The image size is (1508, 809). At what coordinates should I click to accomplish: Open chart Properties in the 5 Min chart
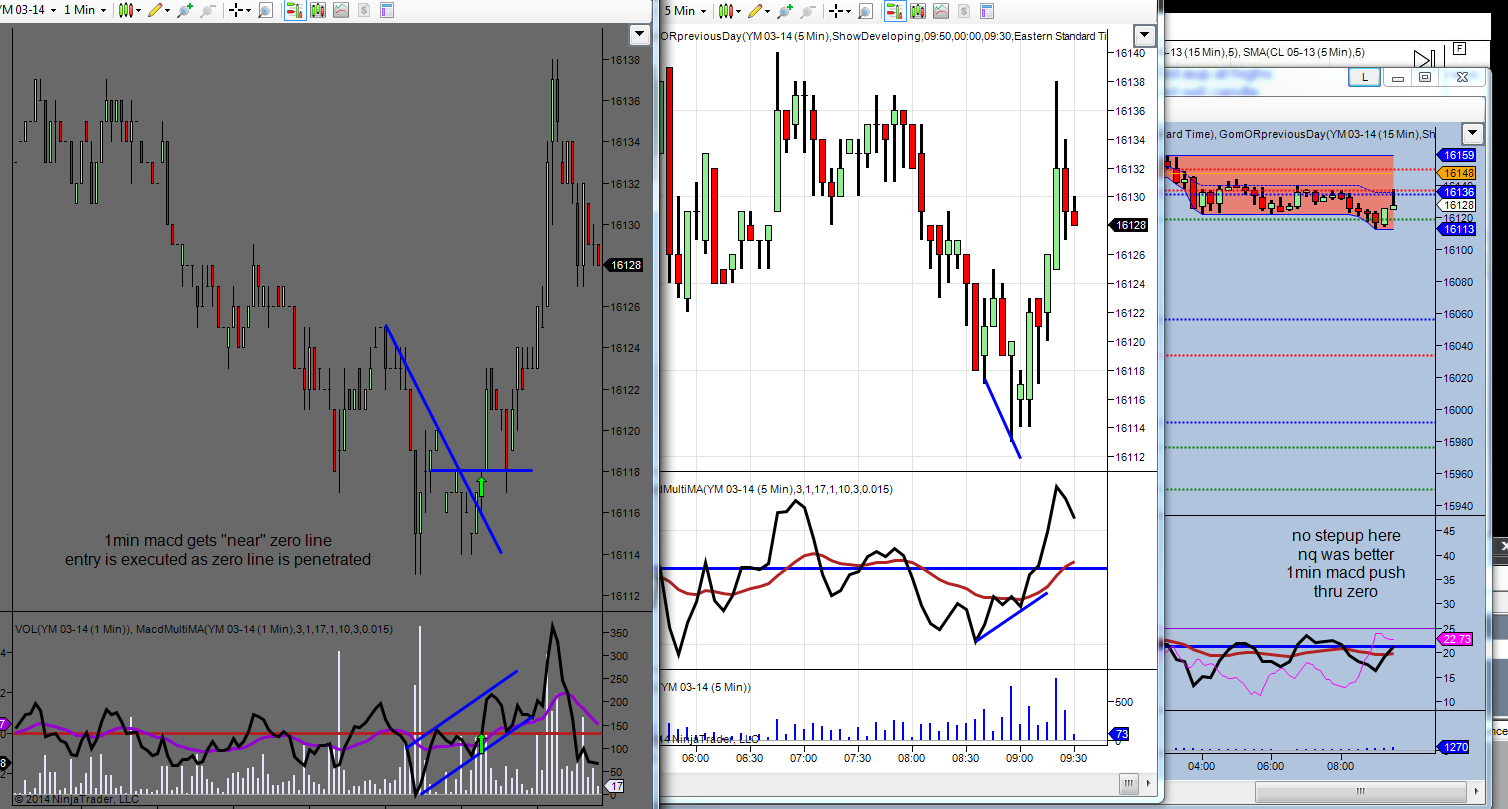click(x=986, y=10)
